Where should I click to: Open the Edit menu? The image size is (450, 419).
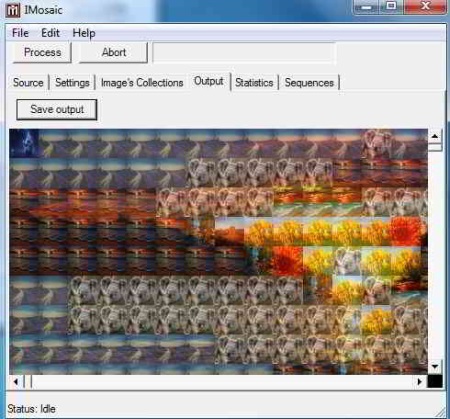coord(50,33)
